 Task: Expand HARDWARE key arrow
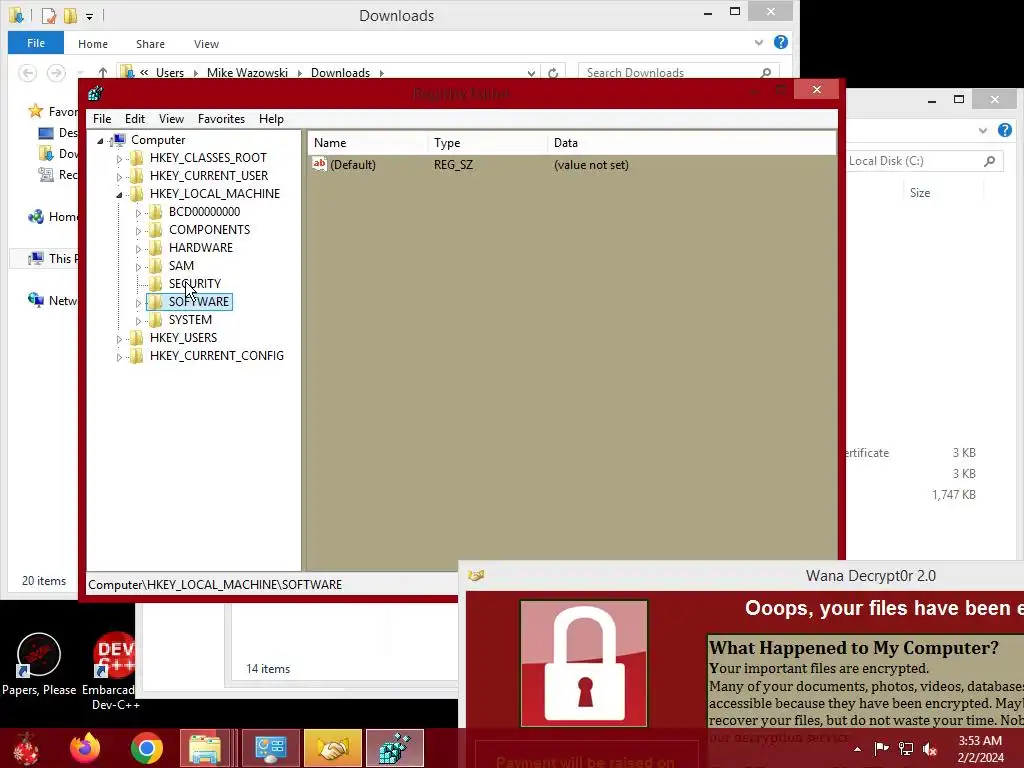(x=138, y=249)
